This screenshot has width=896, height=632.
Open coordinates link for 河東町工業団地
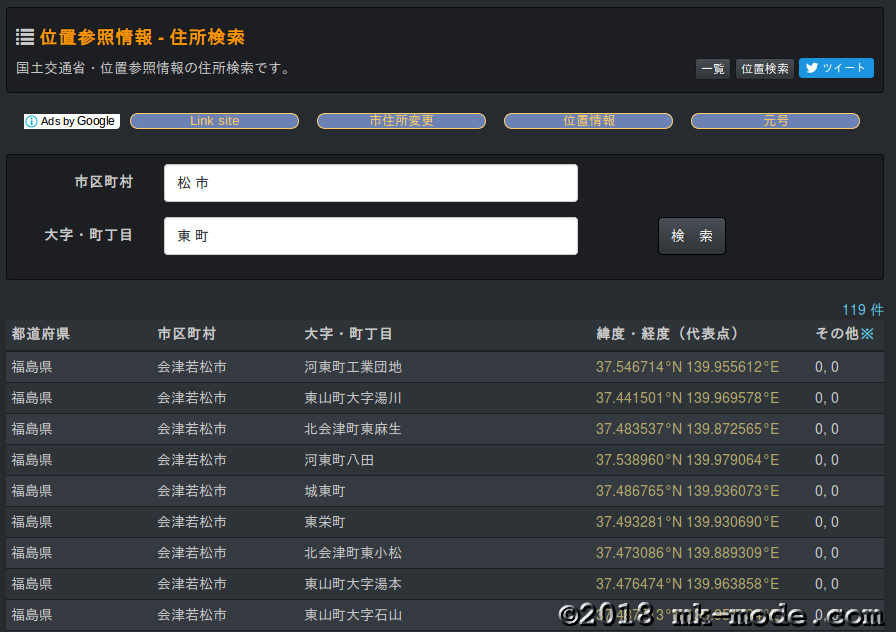pos(687,367)
